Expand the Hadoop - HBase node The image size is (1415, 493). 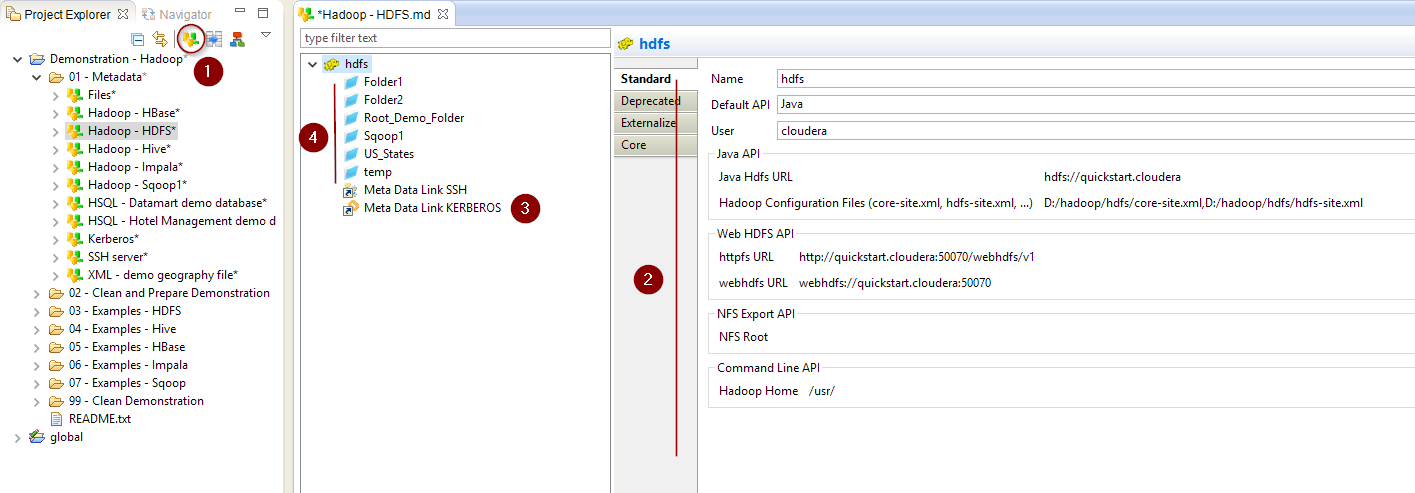coord(55,113)
